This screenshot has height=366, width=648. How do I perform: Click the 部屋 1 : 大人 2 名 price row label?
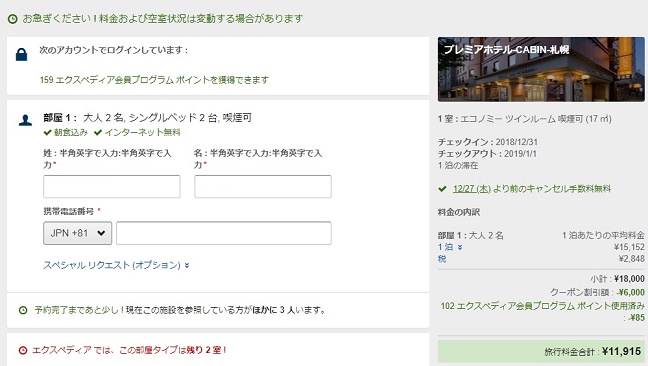pos(471,235)
